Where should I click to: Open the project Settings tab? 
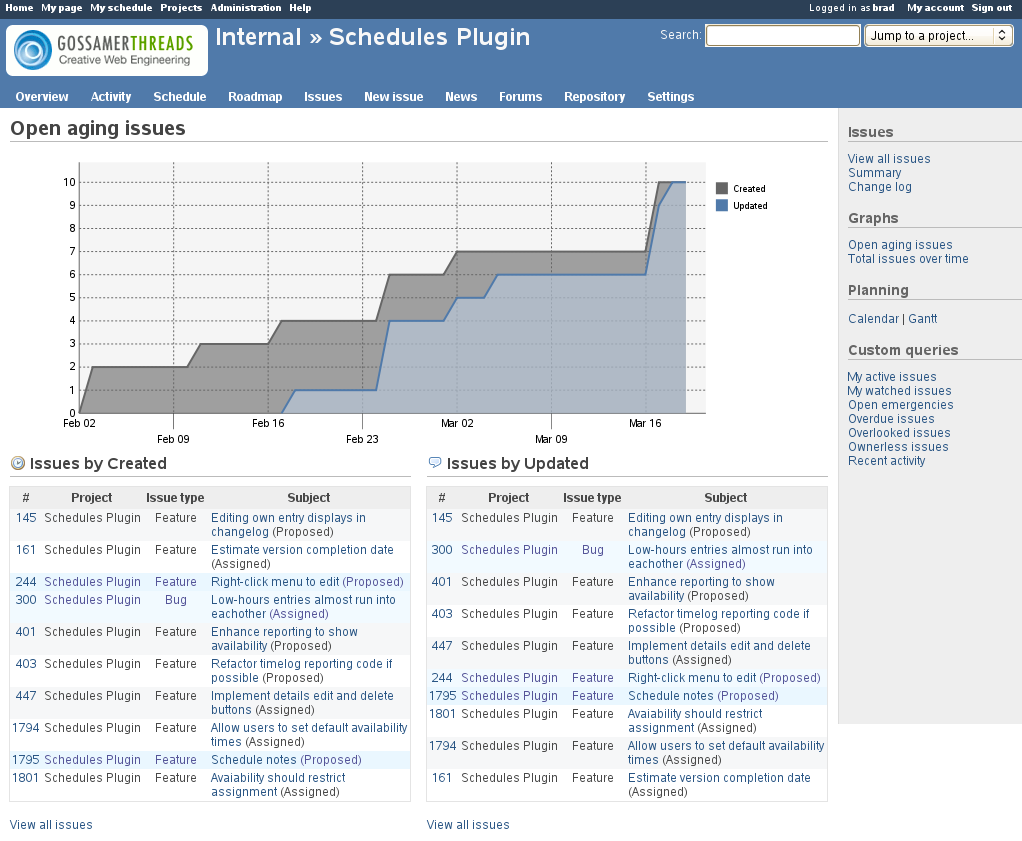[x=670, y=96]
